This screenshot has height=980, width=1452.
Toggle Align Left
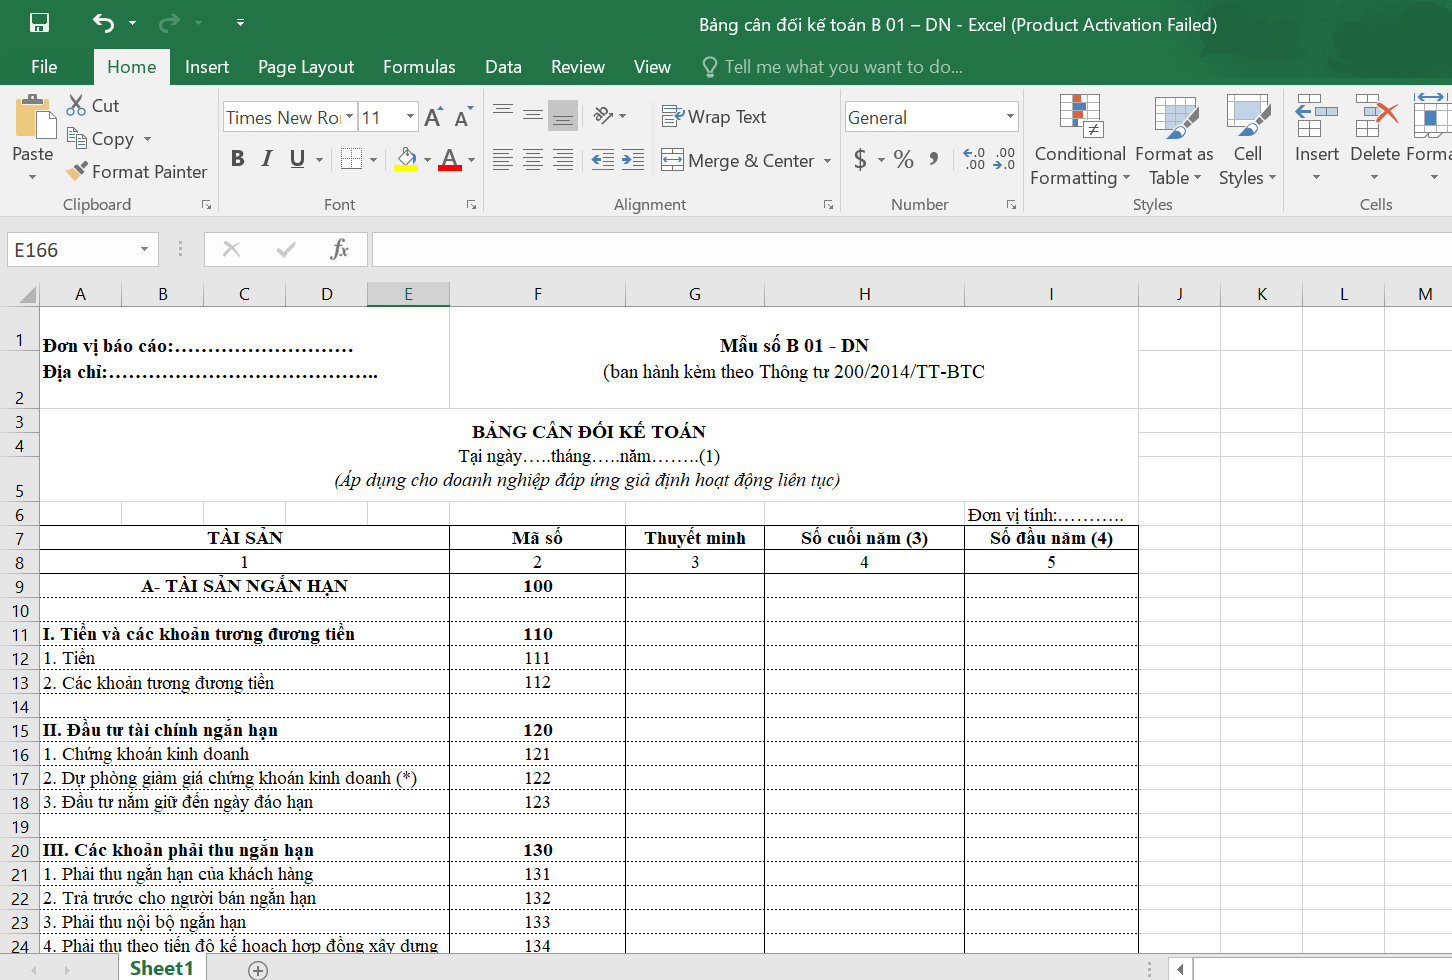(x=503, y=159)
